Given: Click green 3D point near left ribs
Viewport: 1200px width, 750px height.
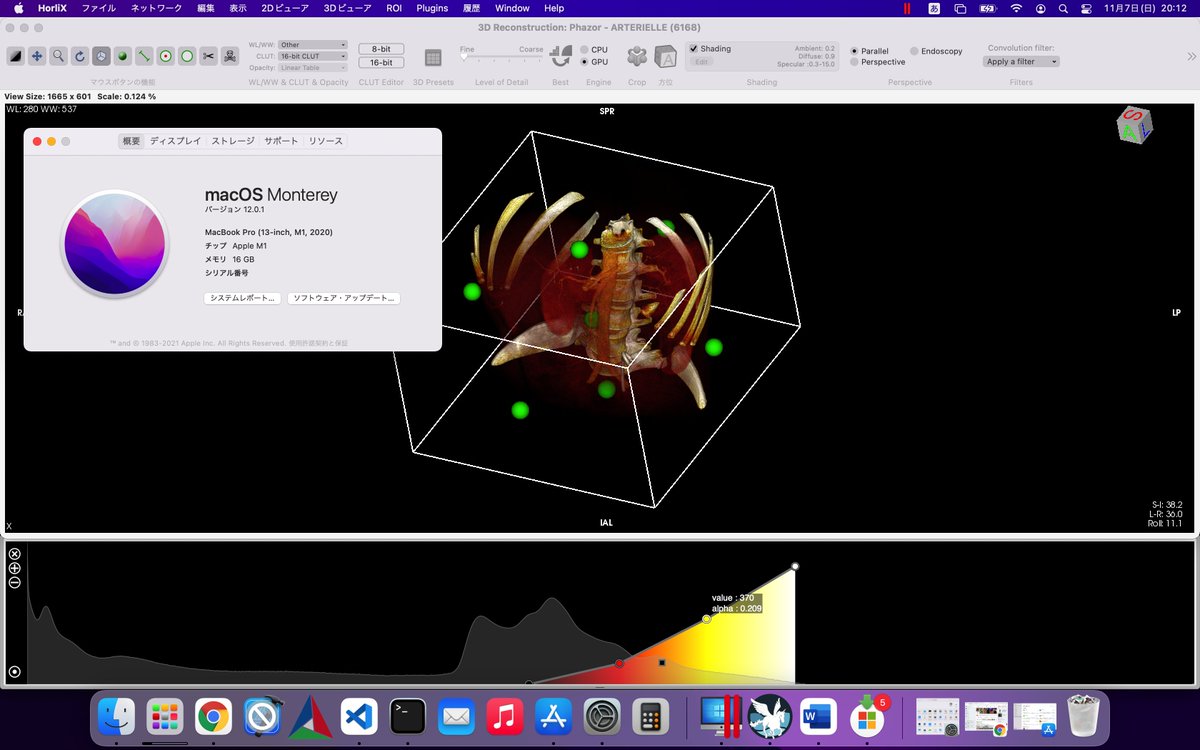Looking at the screenshot, I should (472, 291).
